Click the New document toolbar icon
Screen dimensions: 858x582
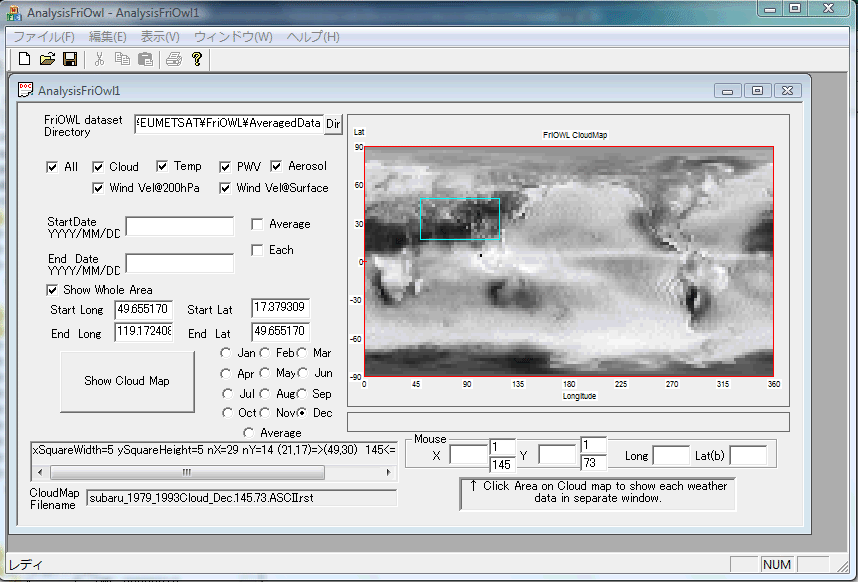tap(25, 60)
